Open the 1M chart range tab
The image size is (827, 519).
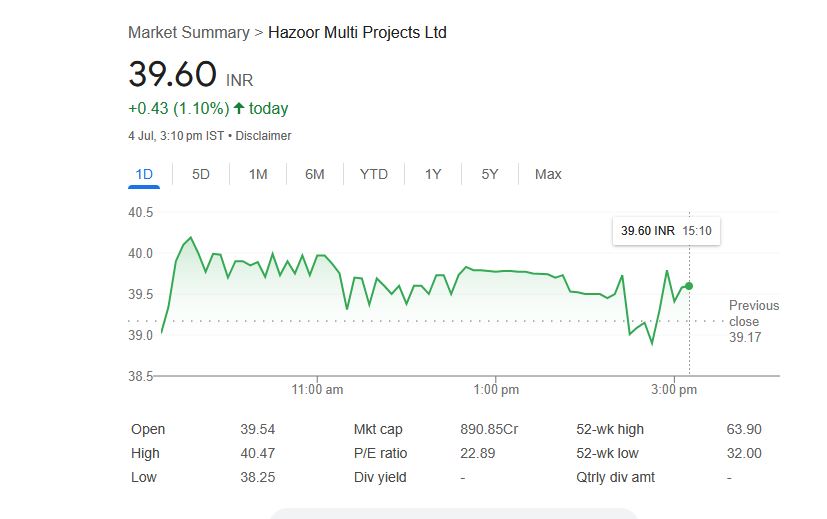258,174
